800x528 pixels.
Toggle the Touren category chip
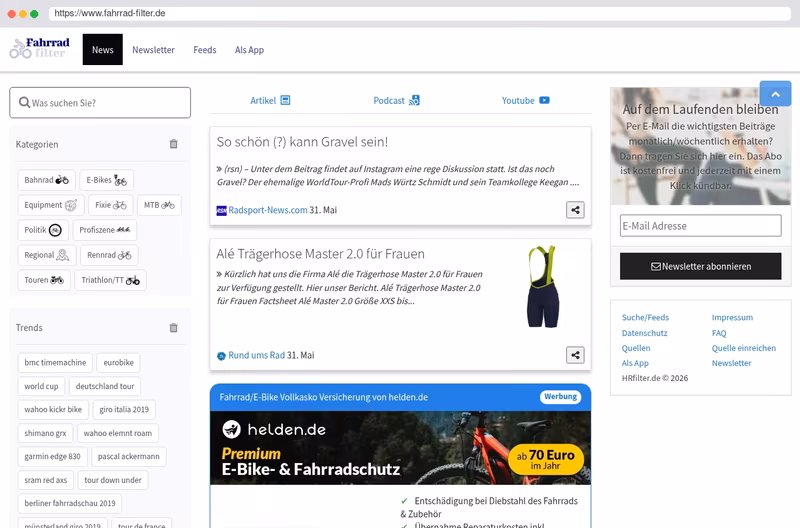[44, 280]
